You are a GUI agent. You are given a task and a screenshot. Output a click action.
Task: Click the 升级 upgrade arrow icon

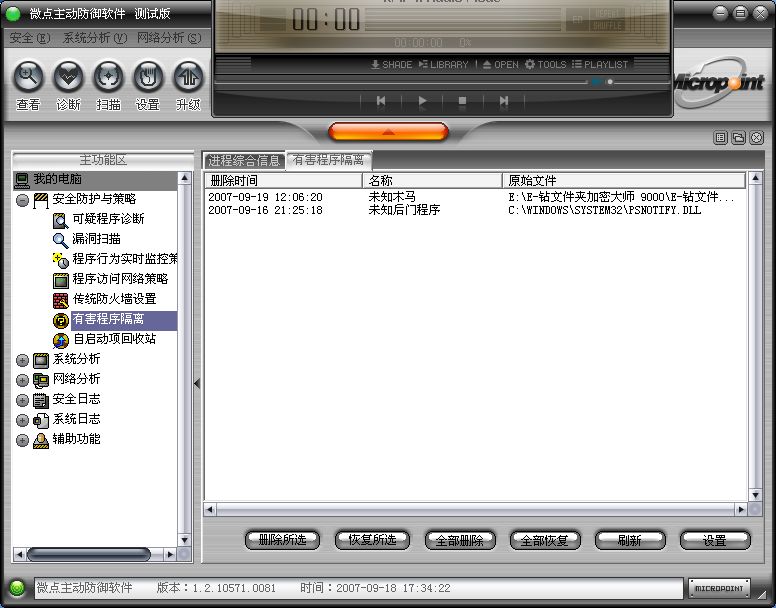coord(188,76)
